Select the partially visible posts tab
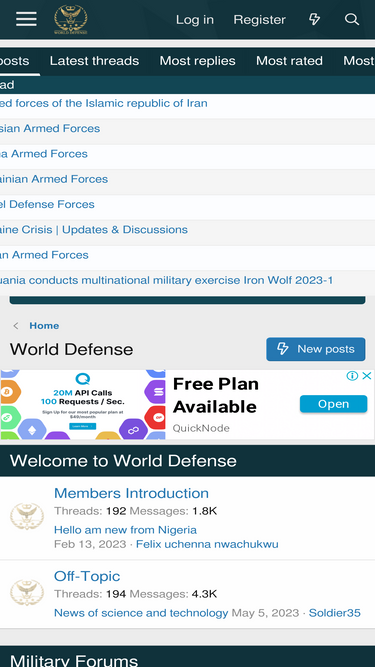This screenshot has width=375, height=667. pos(15,61)
